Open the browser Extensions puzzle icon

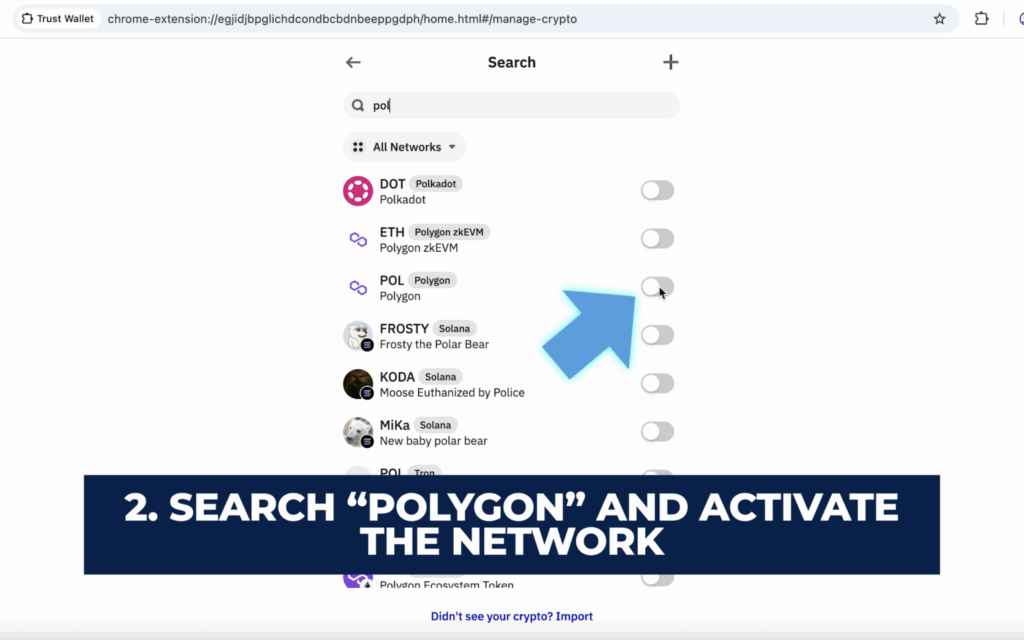(981, 19)
